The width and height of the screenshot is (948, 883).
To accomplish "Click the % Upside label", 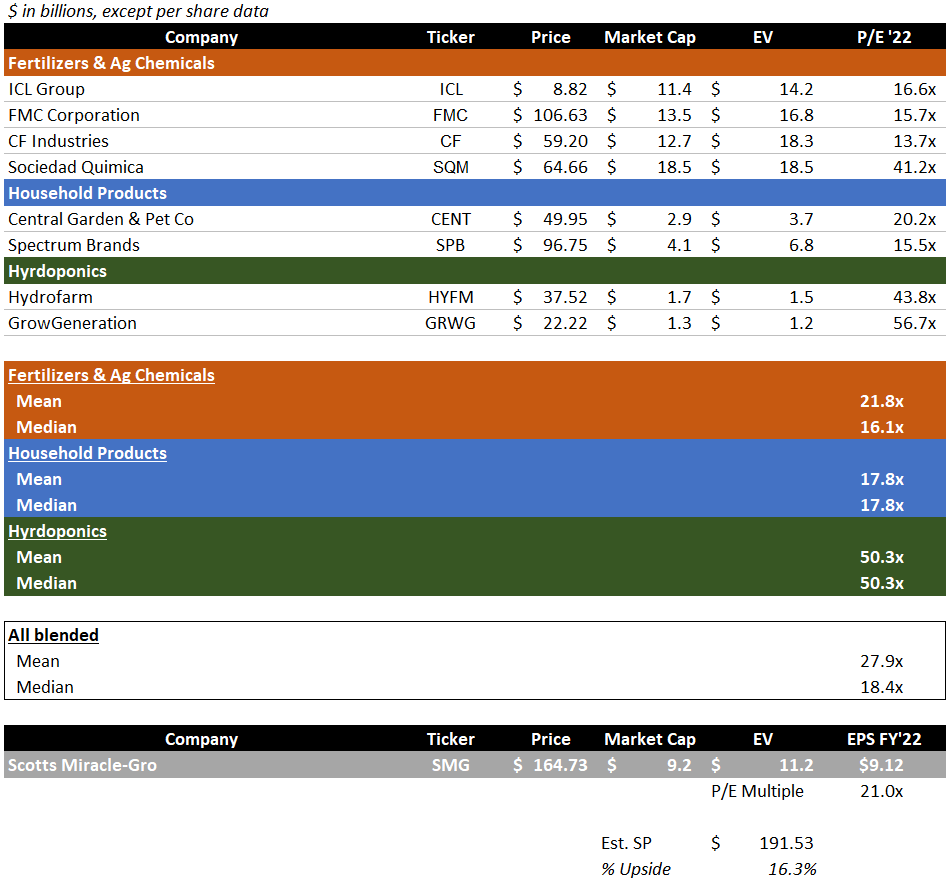I will click(x=635, y=869).
